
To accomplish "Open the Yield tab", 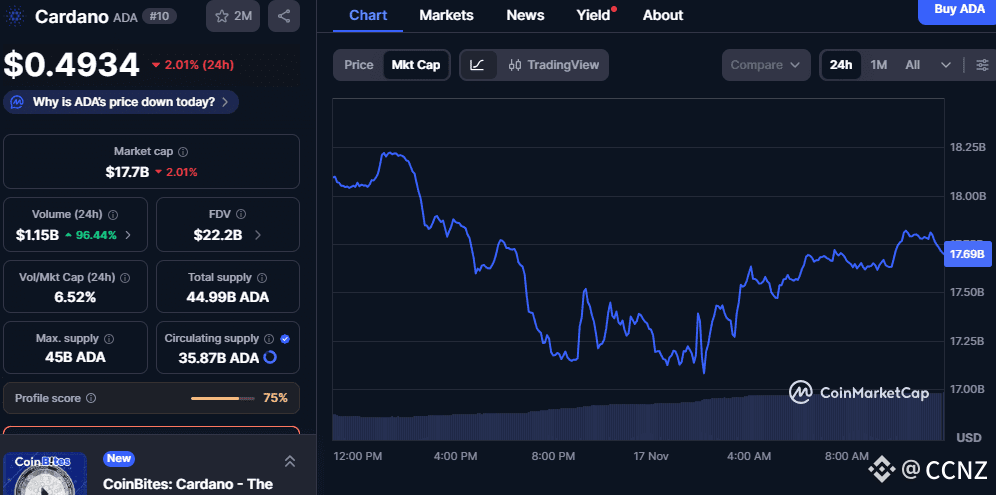I will point(593,15).
